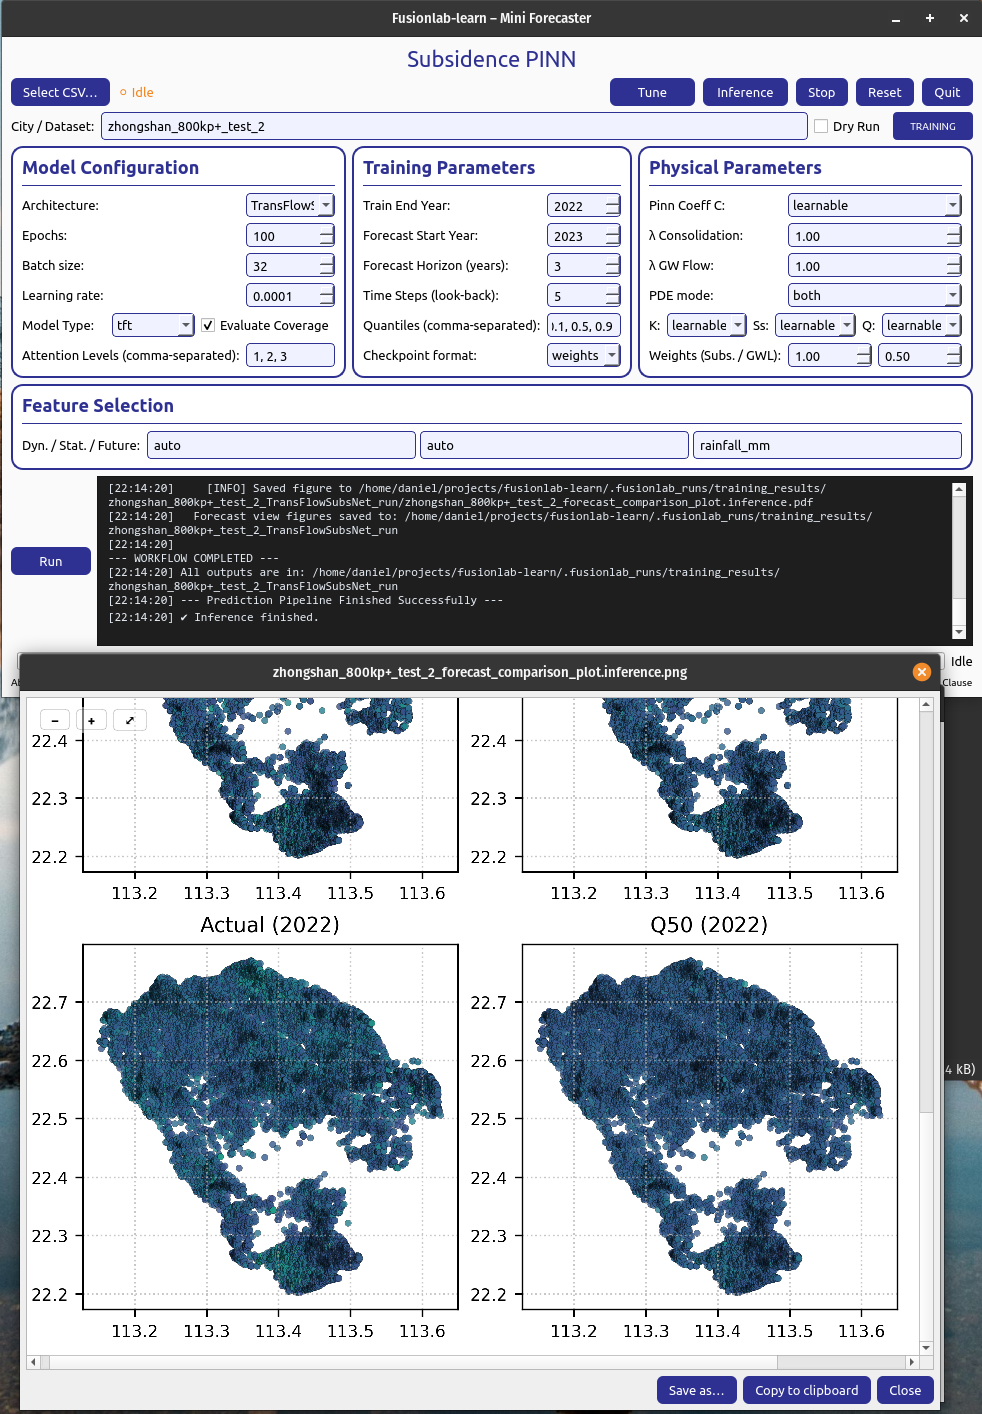Open the Architecture dropdown
Image resolution: width=982 pixels, height=1414 pixels.
(290, 205)
